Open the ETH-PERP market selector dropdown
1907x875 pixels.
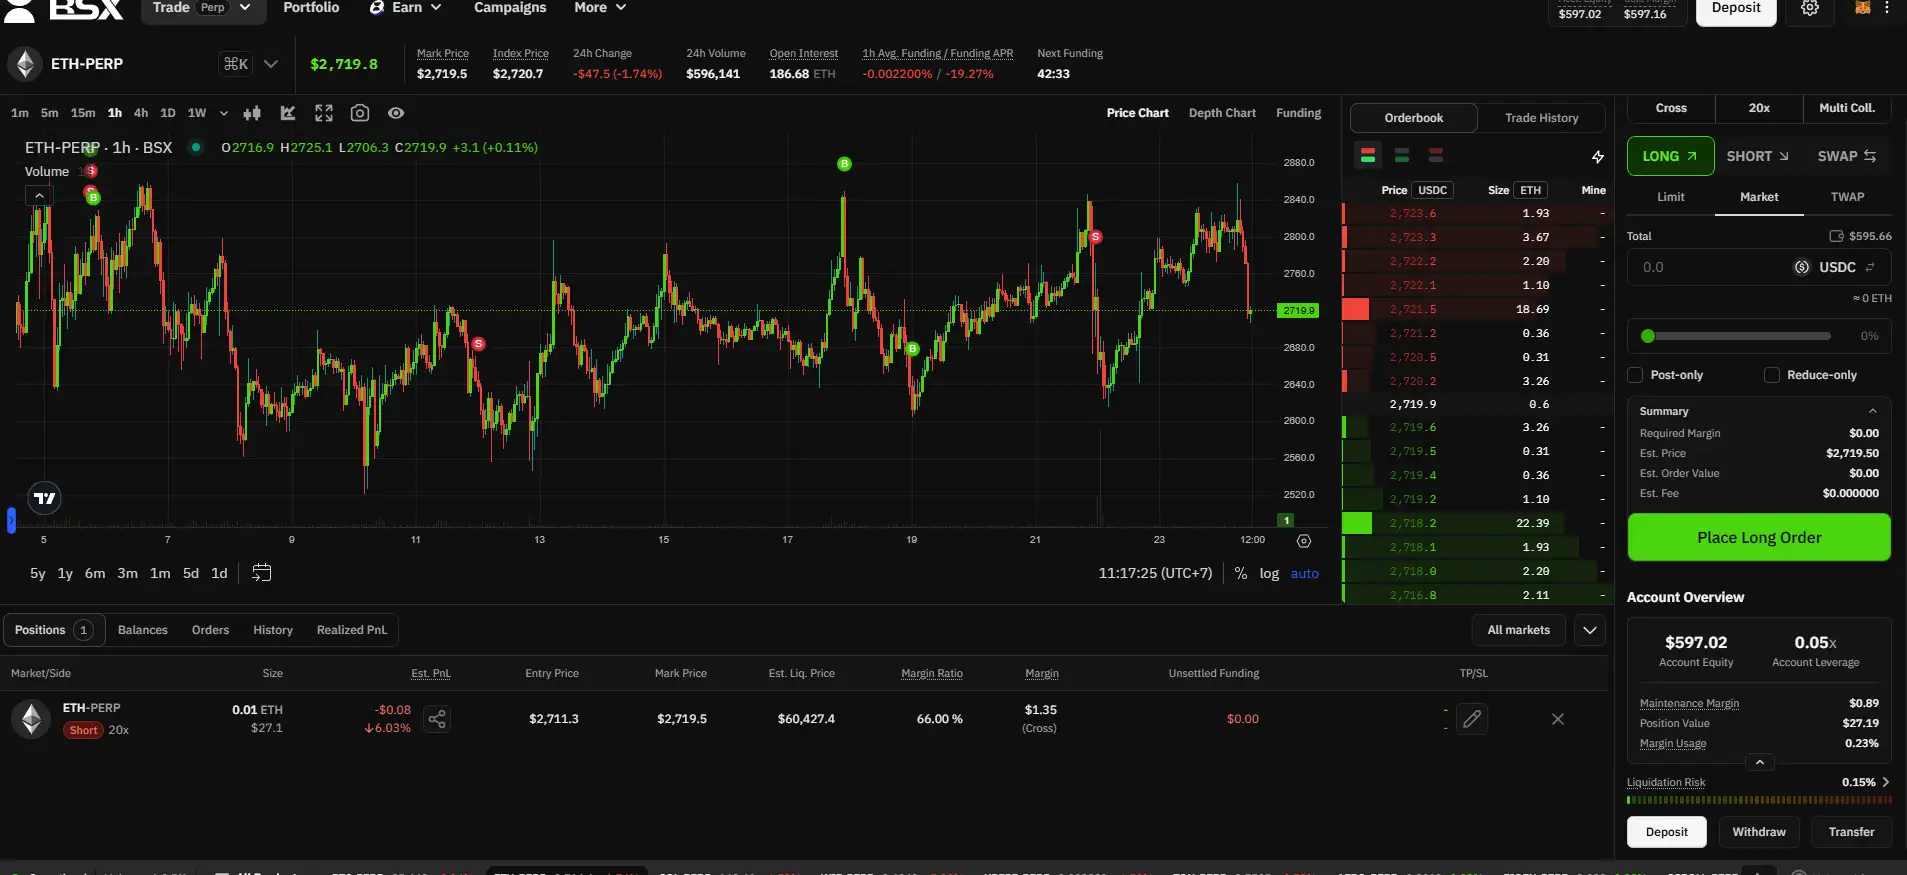pyautogui.click(x=270, y=64)
